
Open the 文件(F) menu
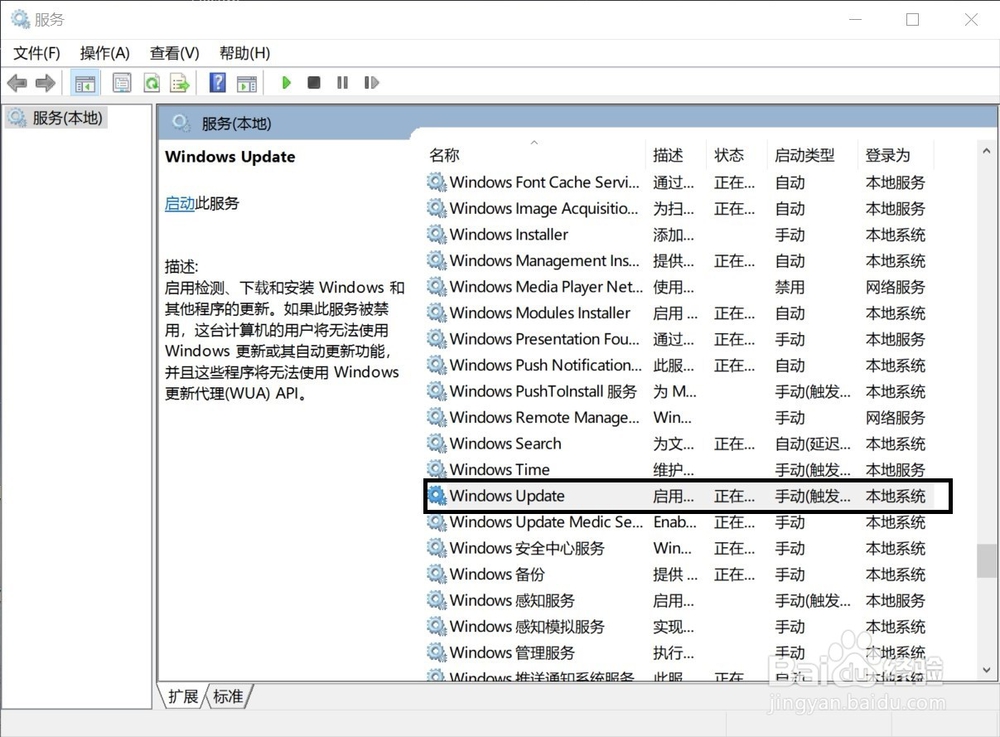[x=37, y=53]
